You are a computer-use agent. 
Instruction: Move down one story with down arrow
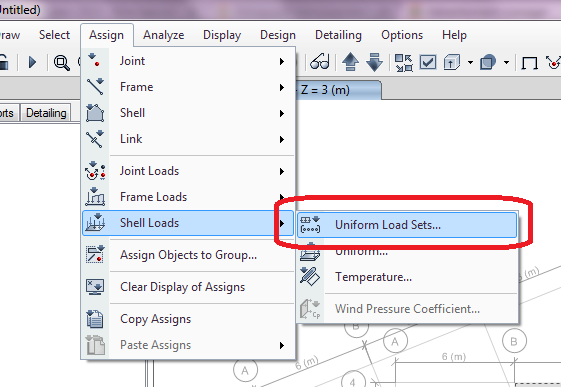374,62
